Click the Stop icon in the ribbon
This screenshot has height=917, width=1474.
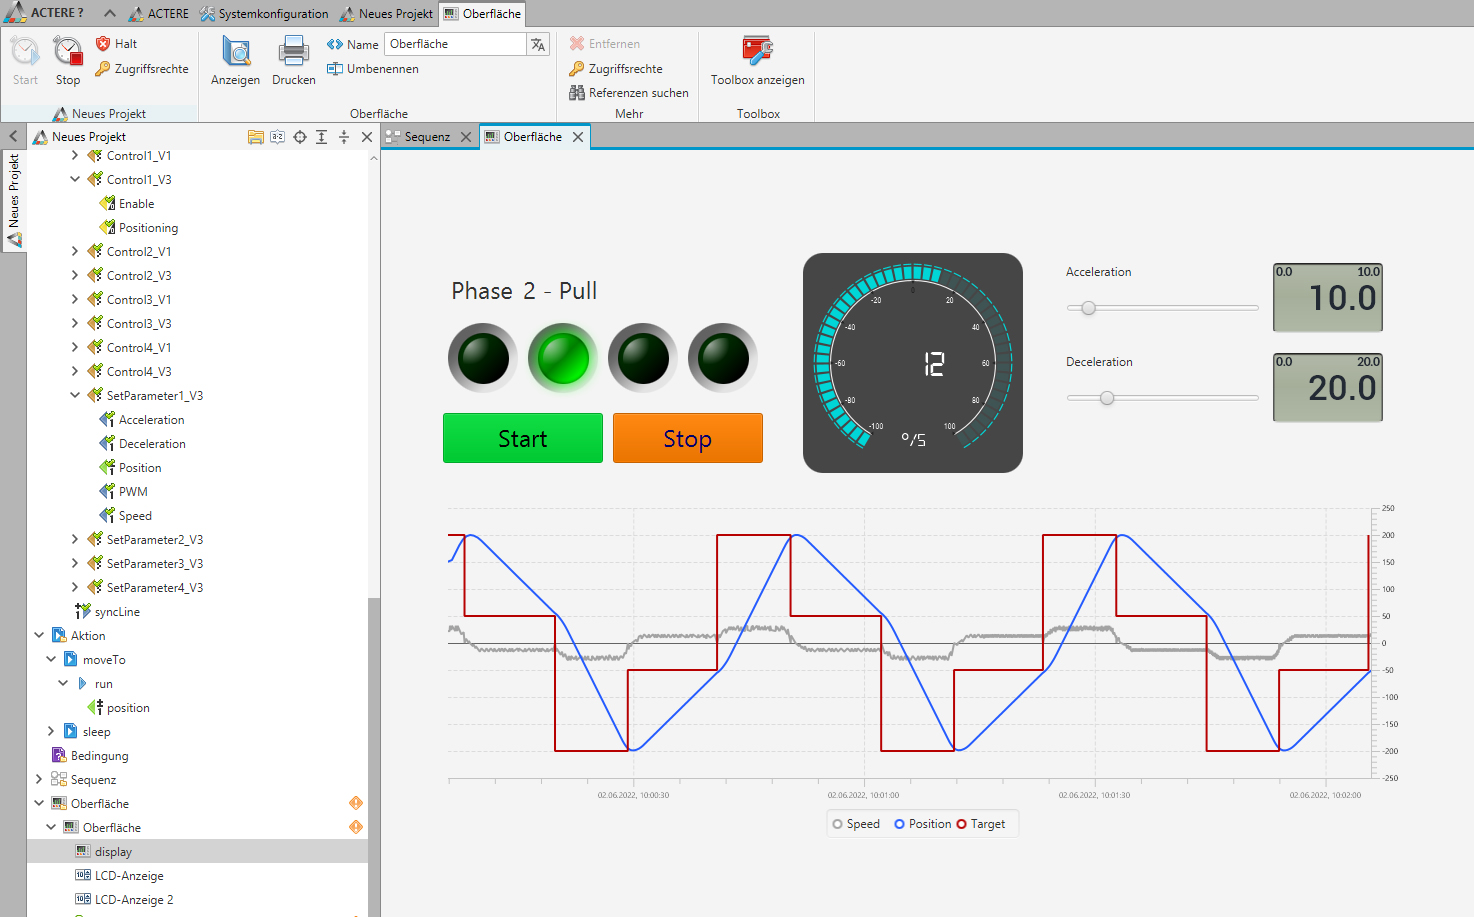click(68, 52)
